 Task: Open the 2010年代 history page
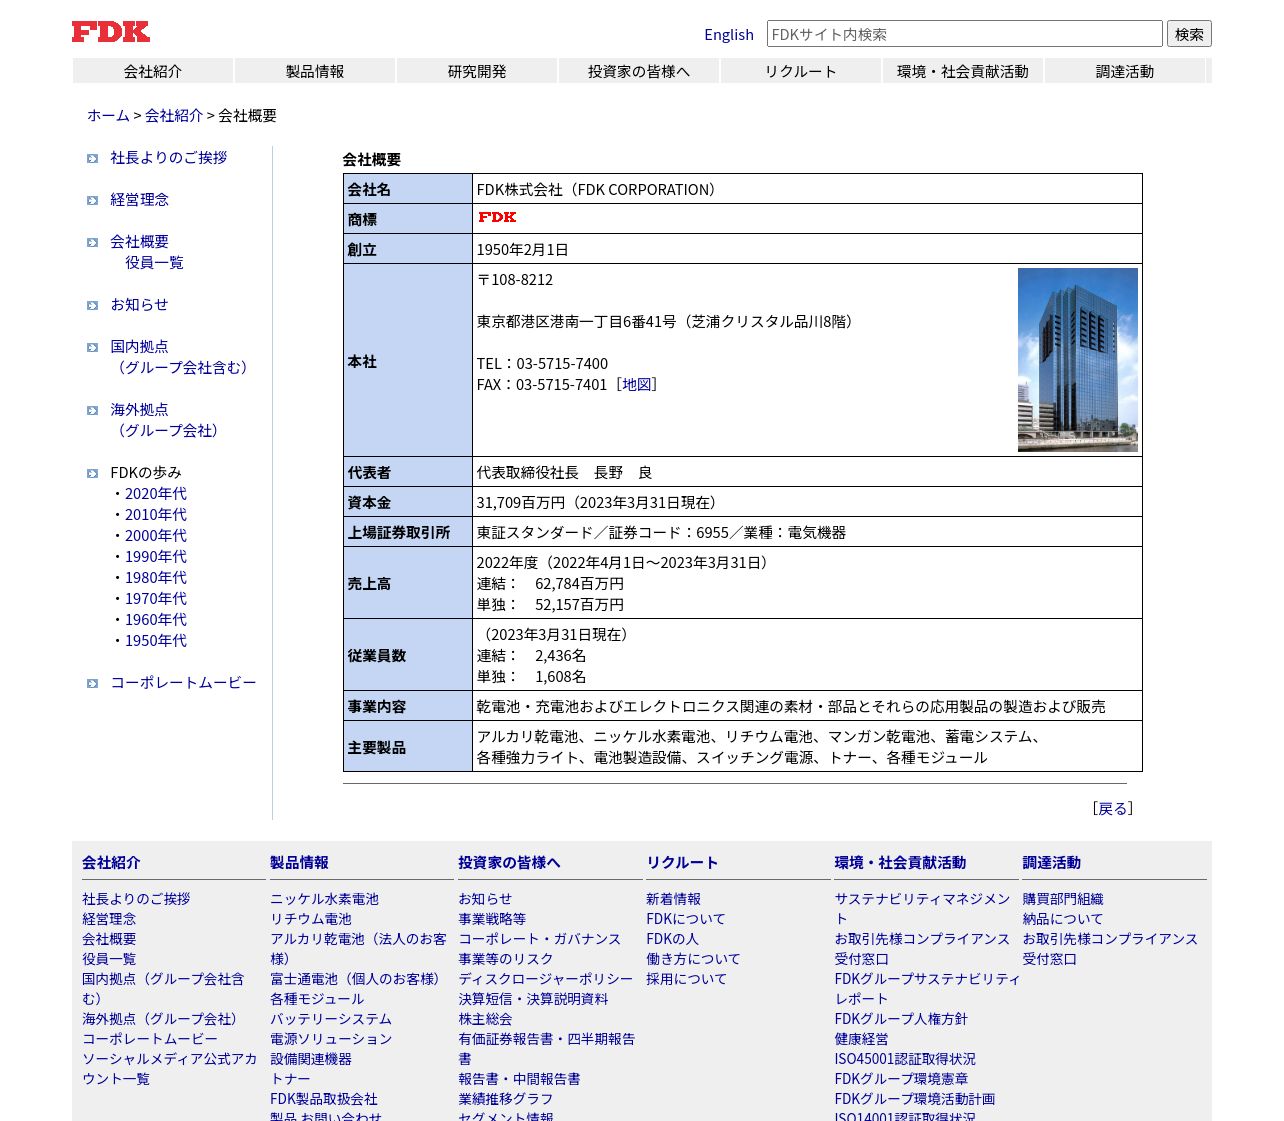pyautogui.click(x=156, y=515)
